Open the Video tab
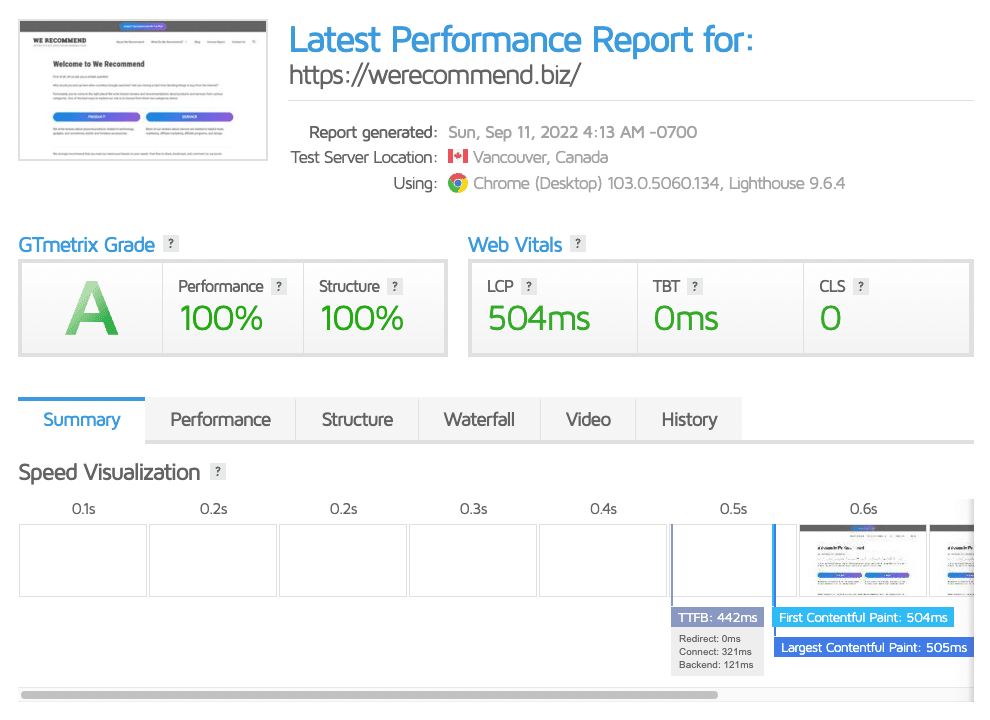Screen dimensions: 990x720 pos(588,419)
